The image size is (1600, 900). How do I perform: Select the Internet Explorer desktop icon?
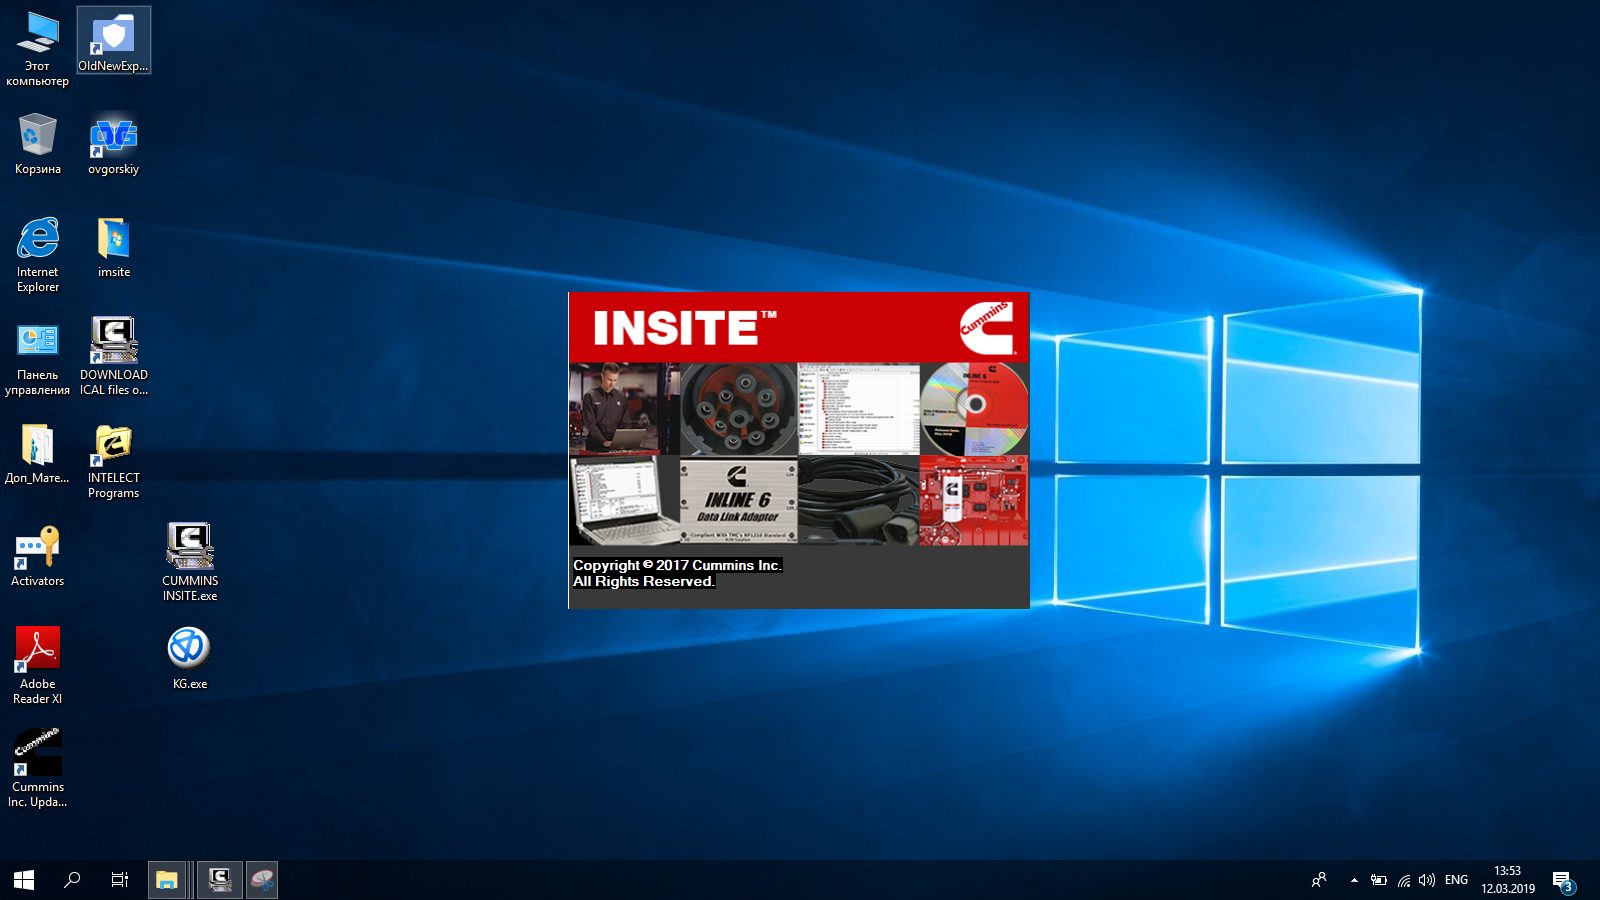[x=37, y=240]
